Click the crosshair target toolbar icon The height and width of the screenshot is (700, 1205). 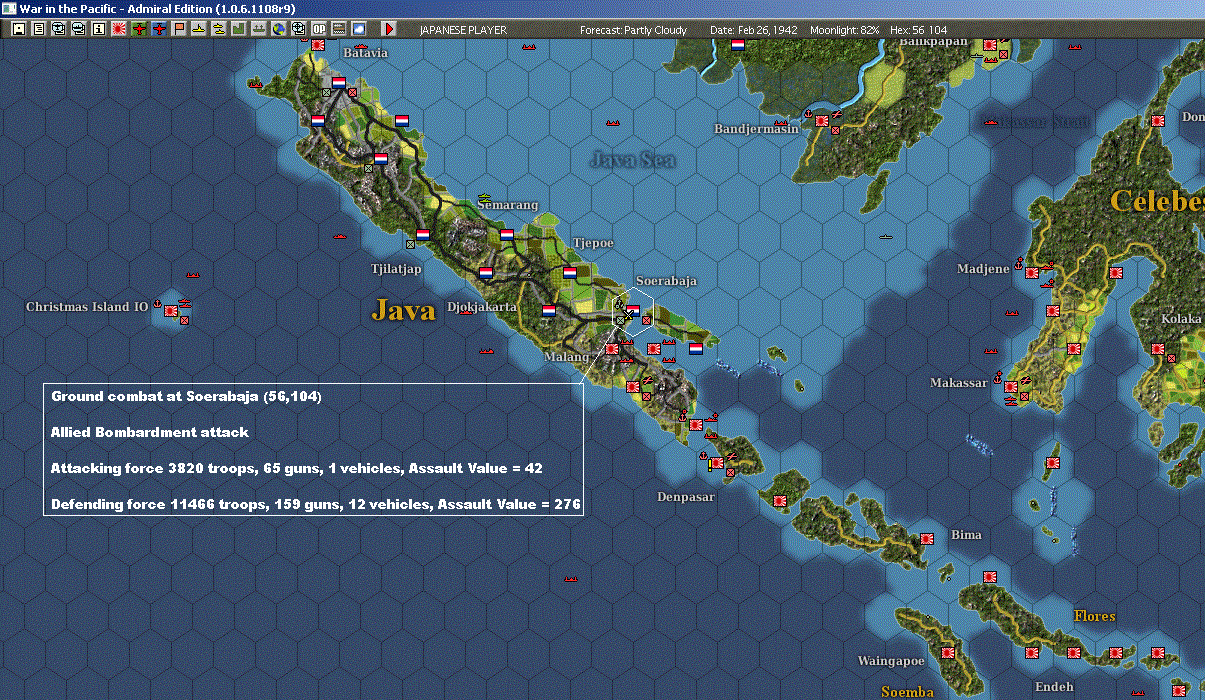pos(298,29)
